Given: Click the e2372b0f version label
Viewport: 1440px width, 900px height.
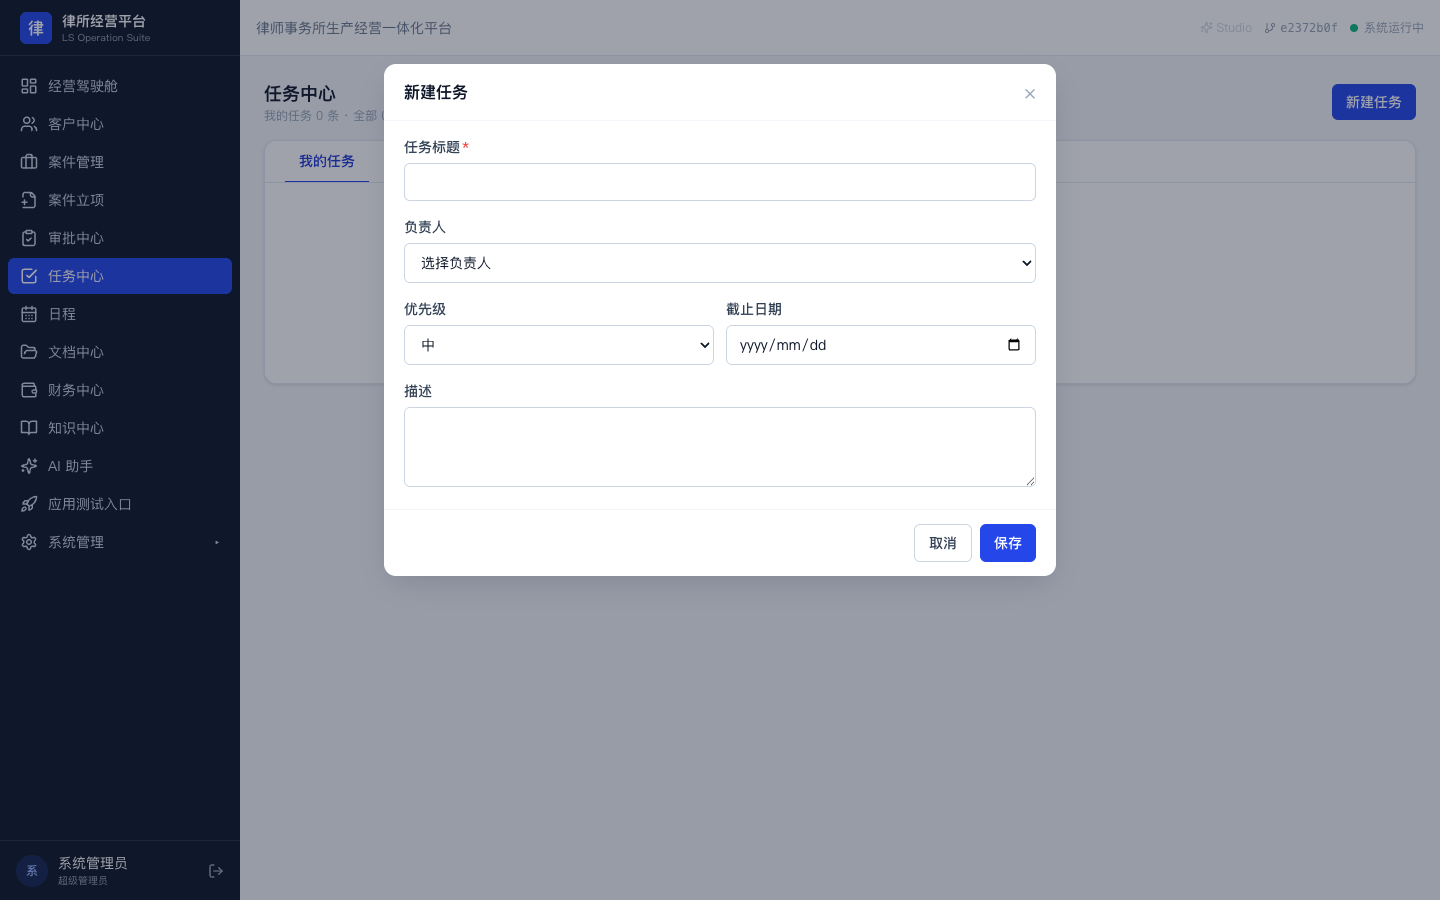Looking at the screenshot, I should pyautogui.click(x=1301, y=28).
